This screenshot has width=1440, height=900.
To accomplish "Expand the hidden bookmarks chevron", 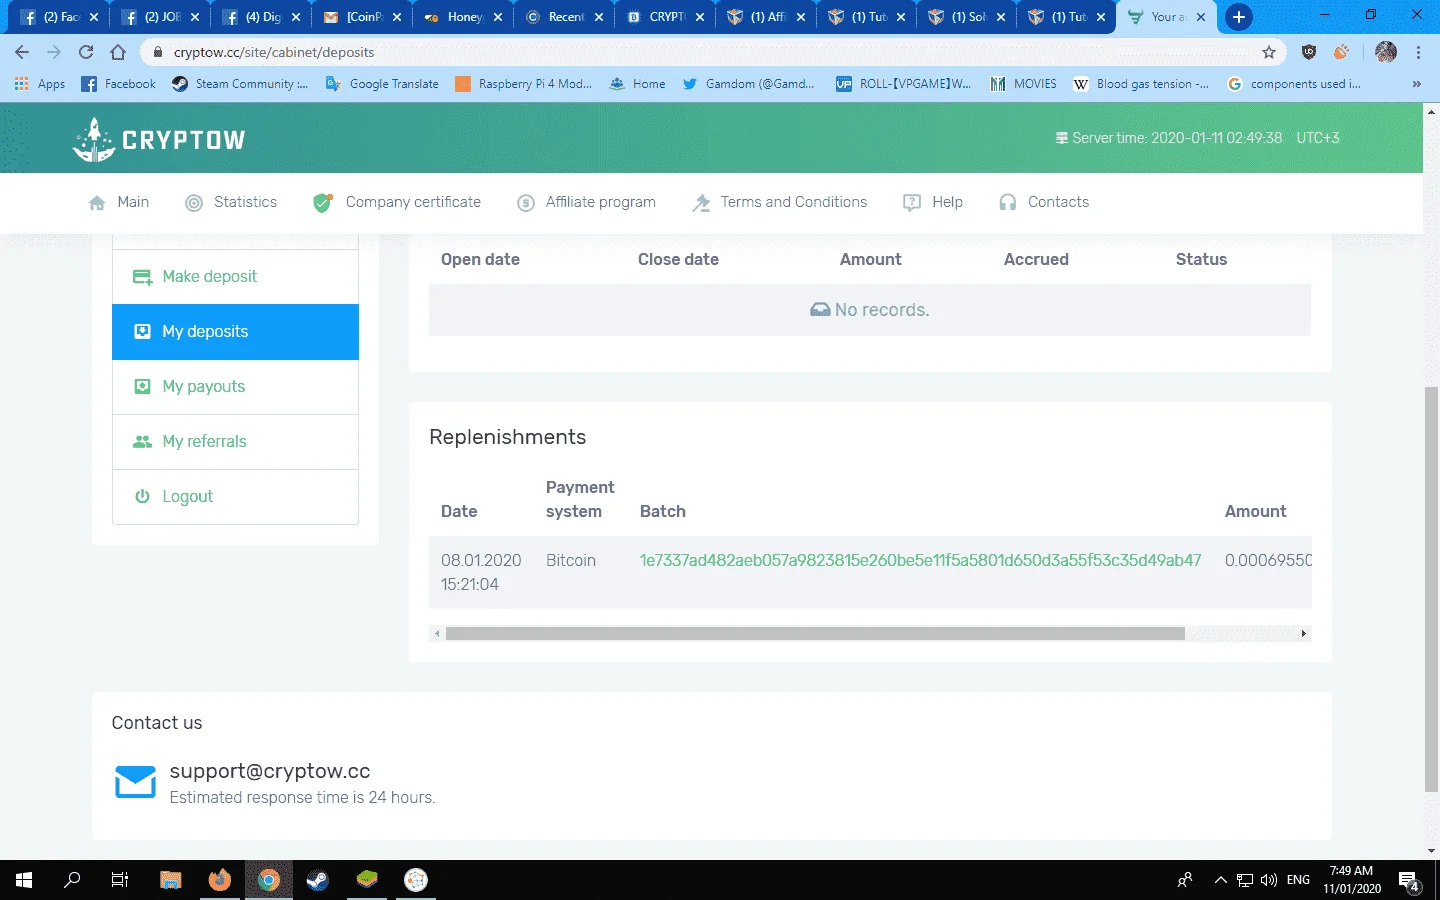I will click(1416, 84).
